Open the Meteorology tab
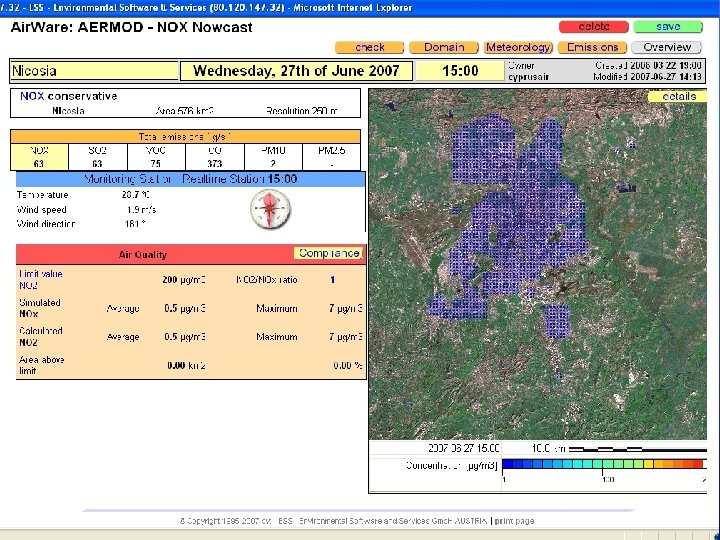This screenshot has height=540, width=720. pos(518,47)
